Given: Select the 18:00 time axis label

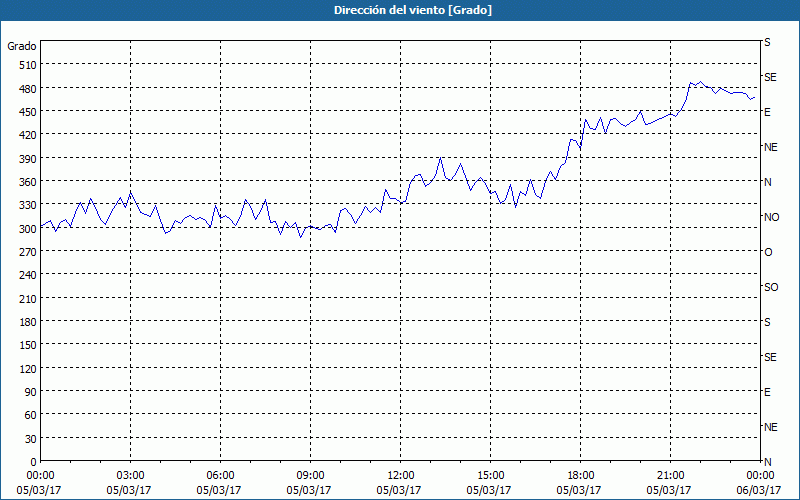Looking at the screenshot, I should (579, 476).
